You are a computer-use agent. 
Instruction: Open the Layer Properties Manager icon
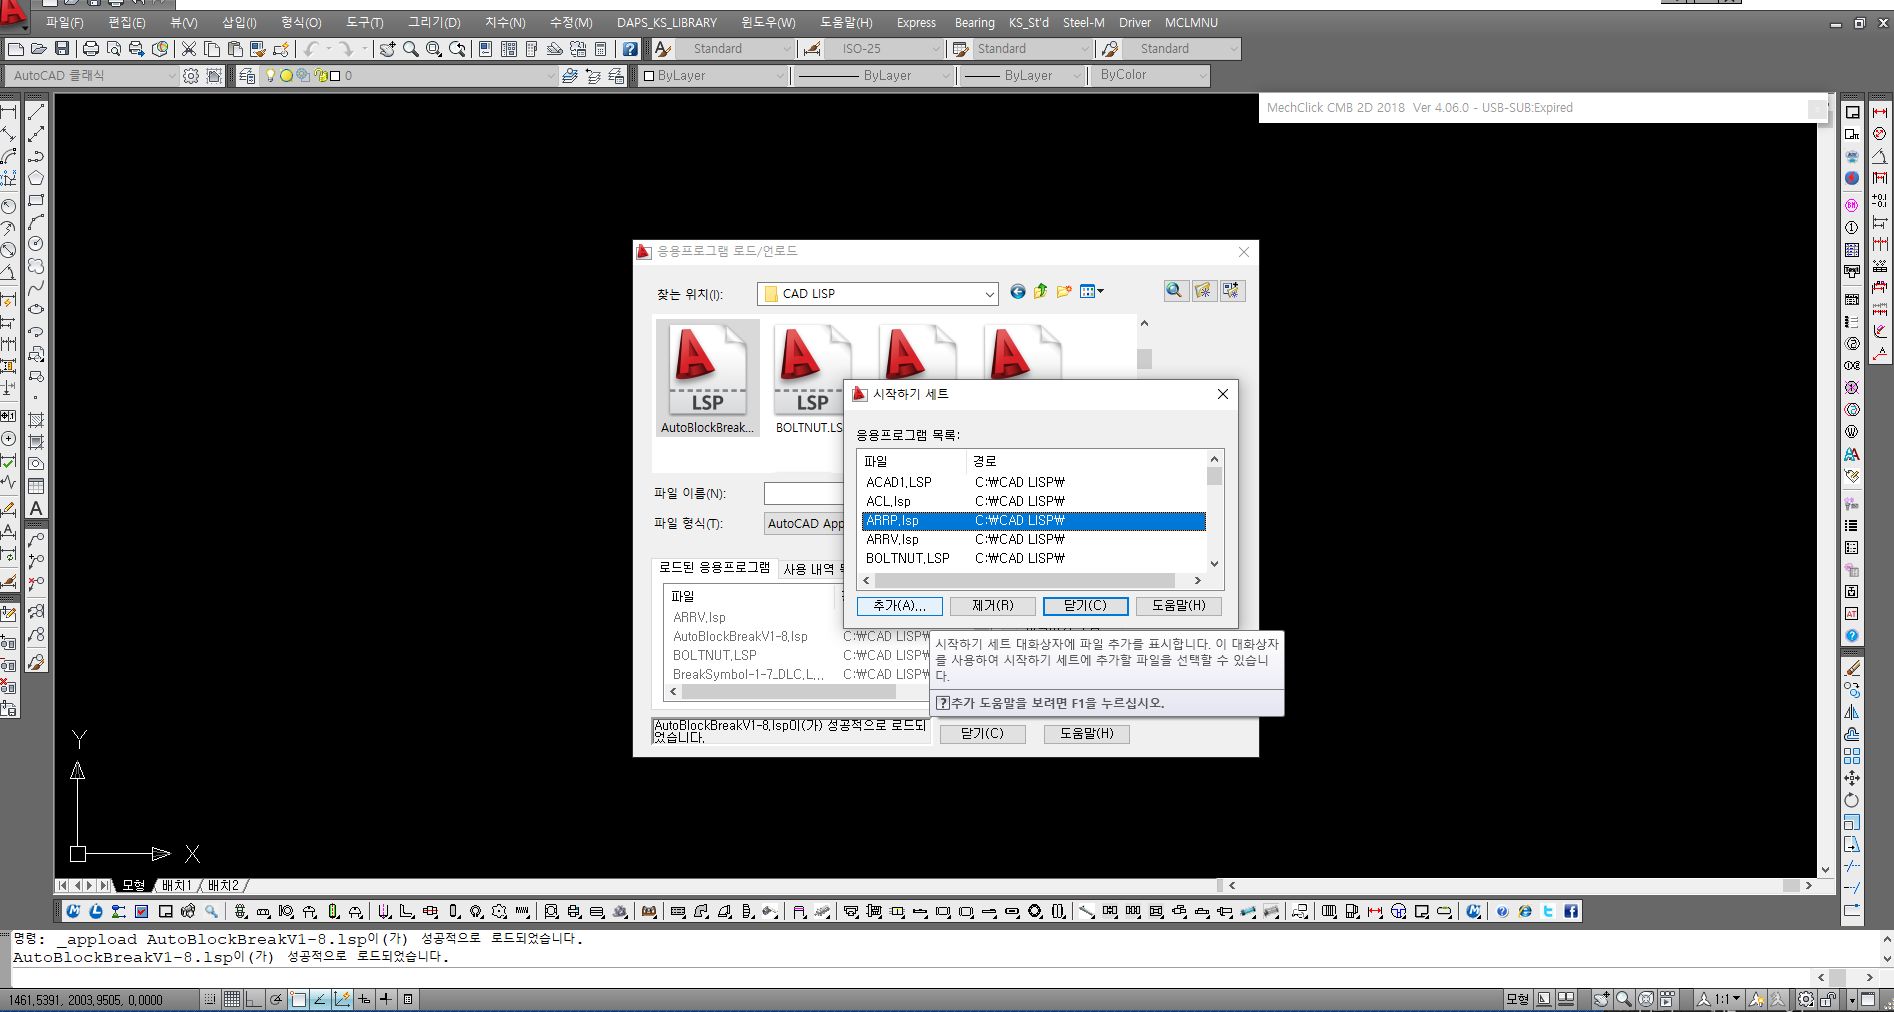(247, 76)
